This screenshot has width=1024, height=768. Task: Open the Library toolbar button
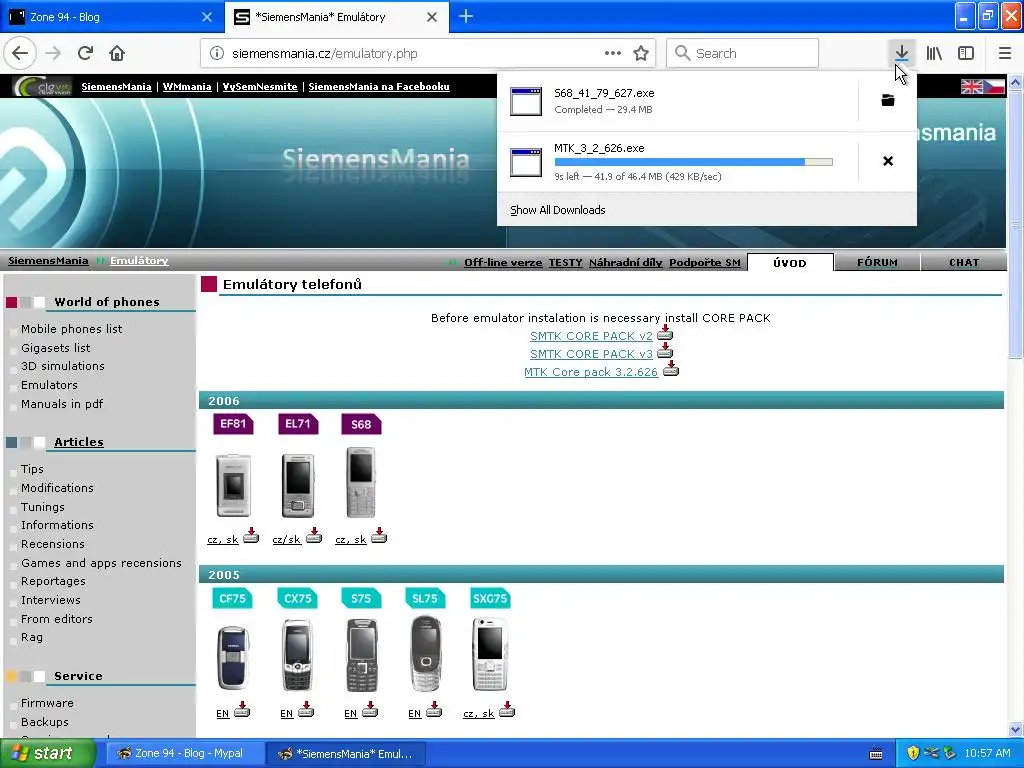934,53
